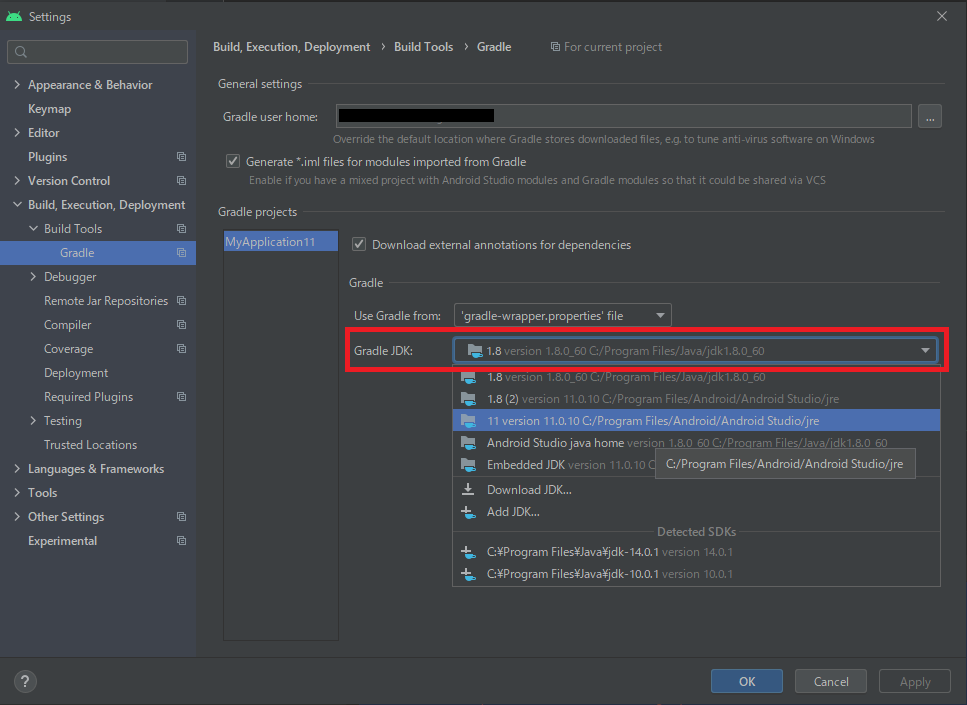Click the OK button
The width and height of the screenshot is (967, 705).
click(x=747, y=682)
